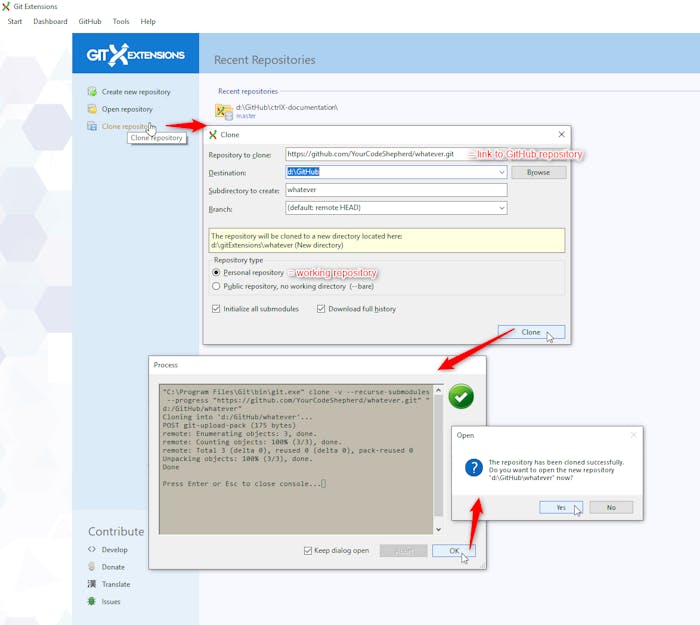
Task: Toggle Keep dialog open checkbox
Action: 308,550
